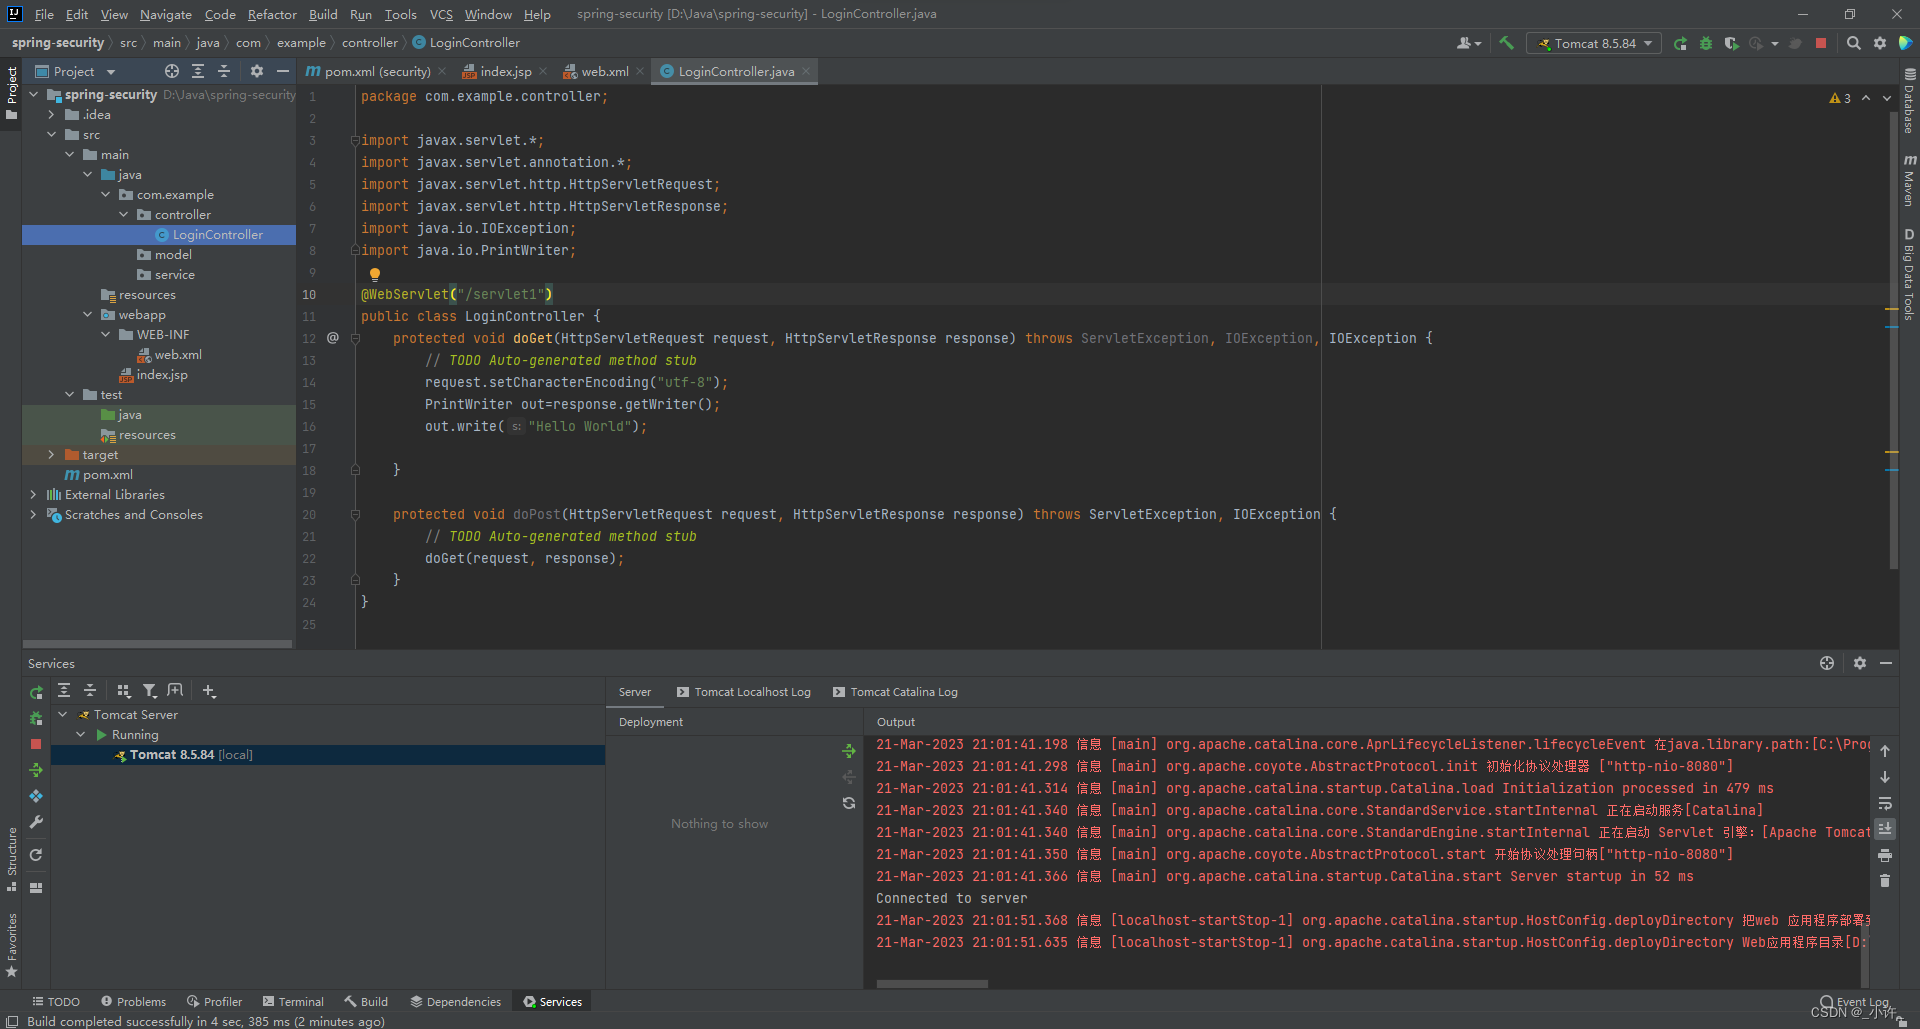Clear console output with trash icon
The height and width of the screenshot is (1029, 1920).
point(1884,881)
